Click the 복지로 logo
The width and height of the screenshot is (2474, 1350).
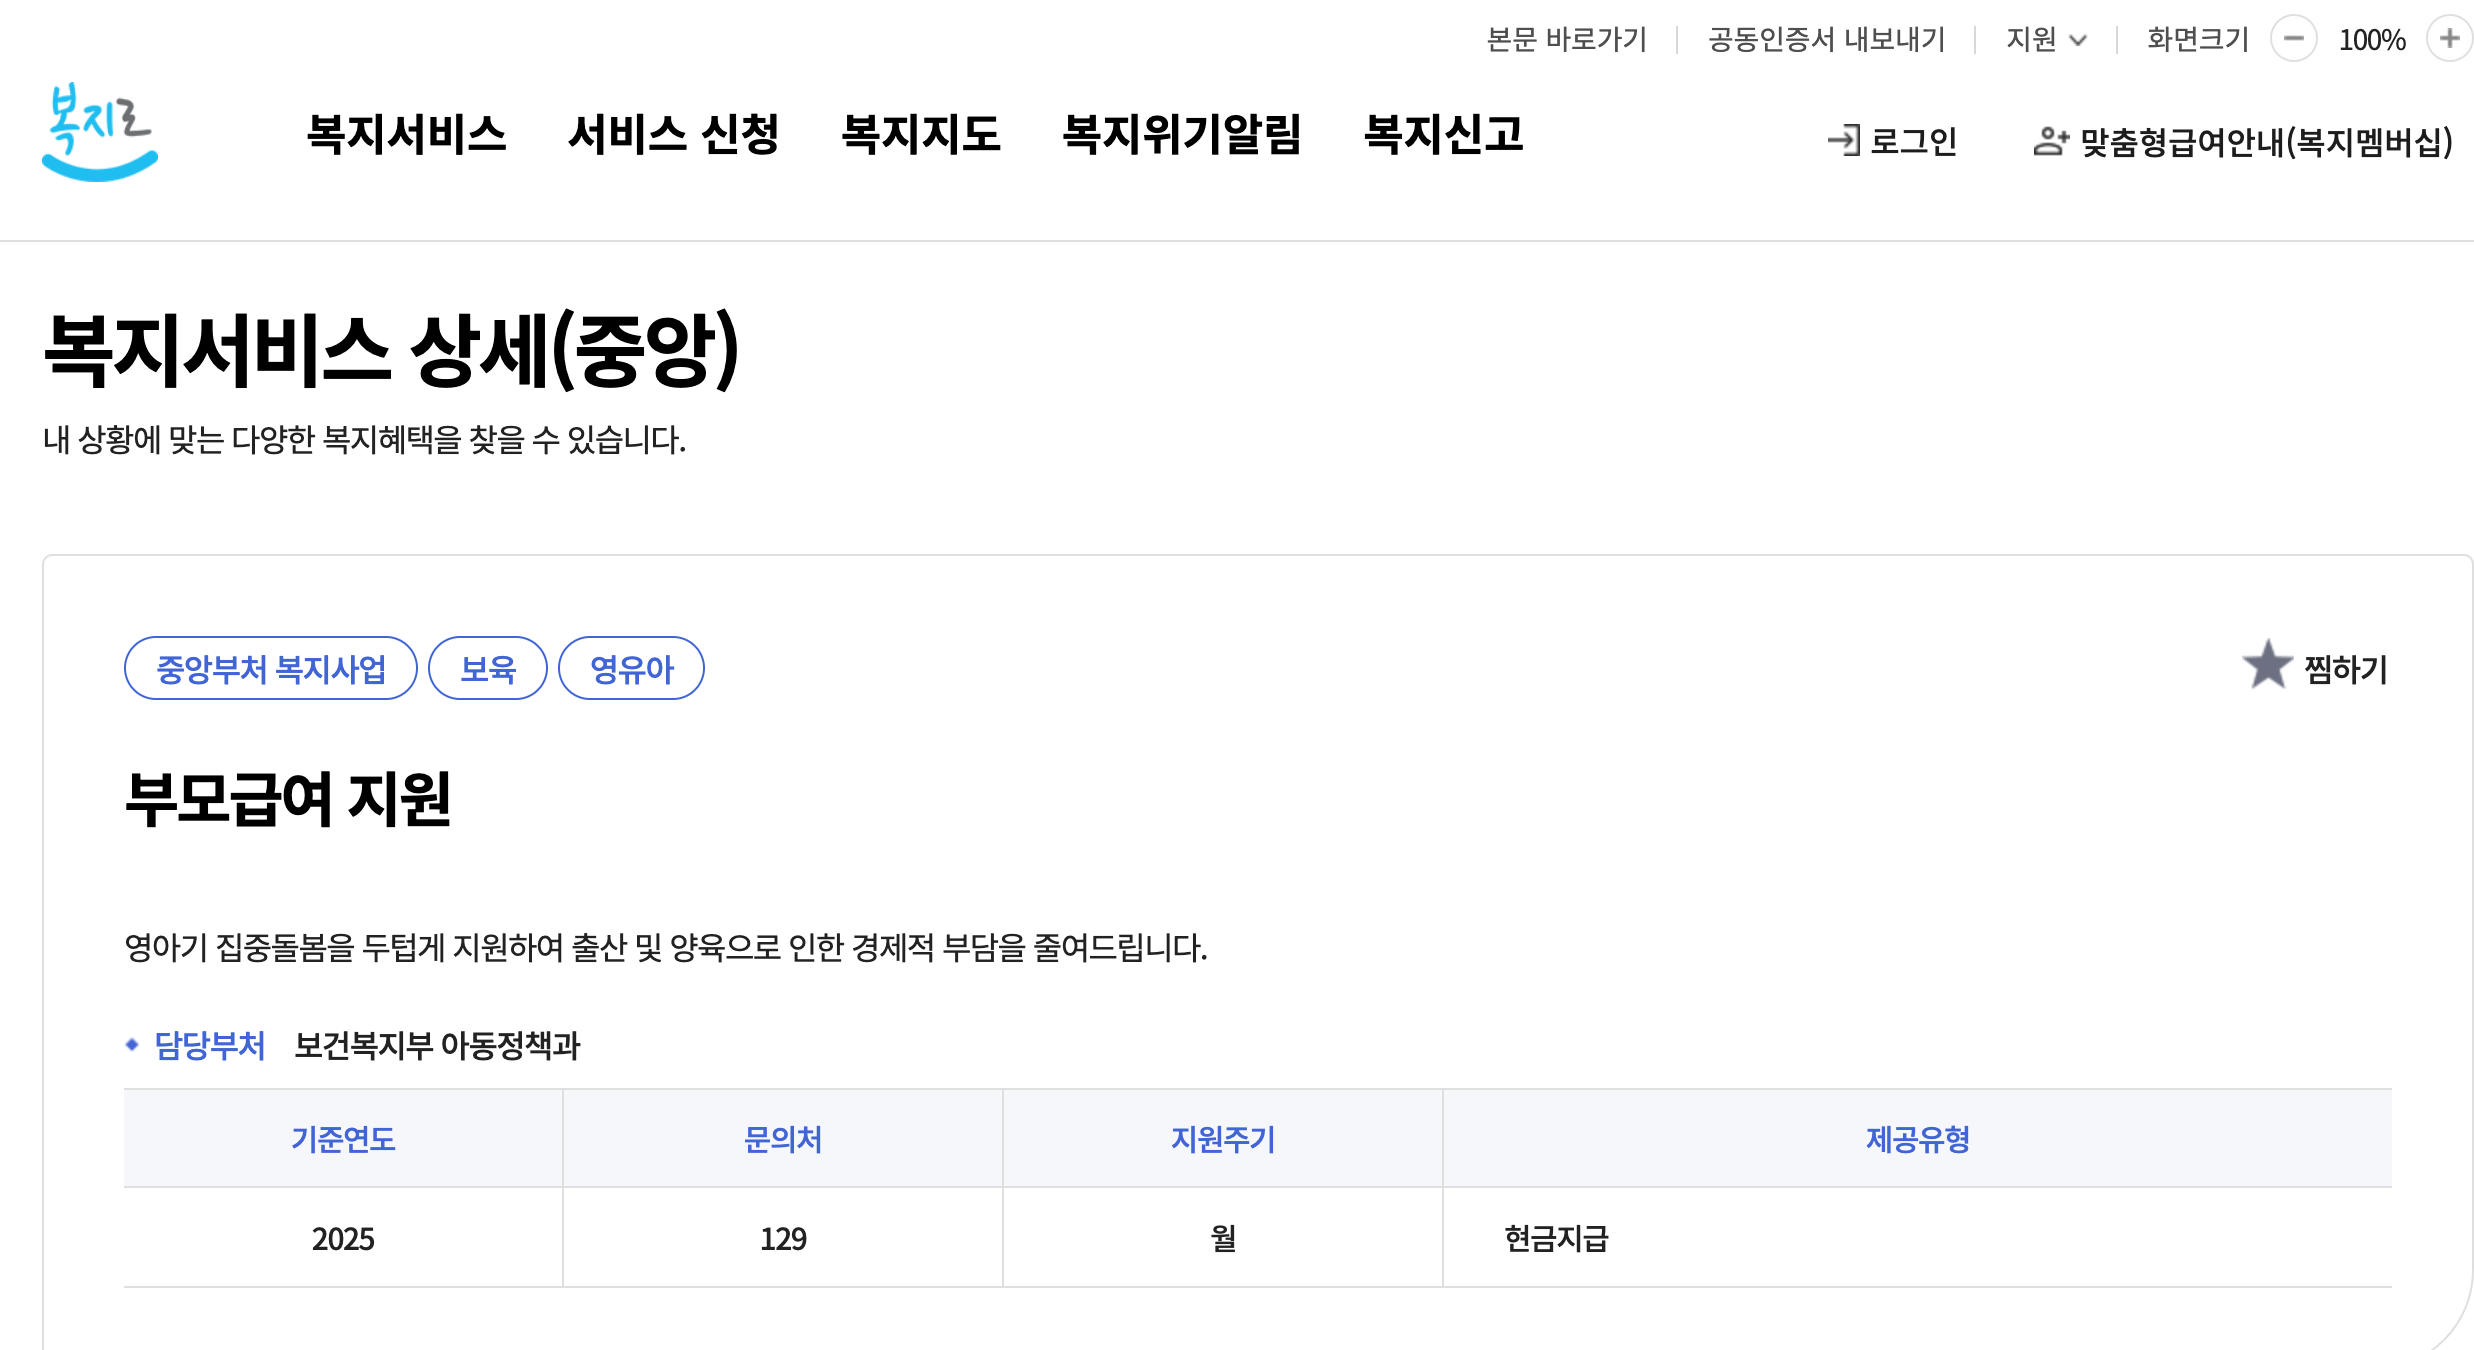[99, 132]
